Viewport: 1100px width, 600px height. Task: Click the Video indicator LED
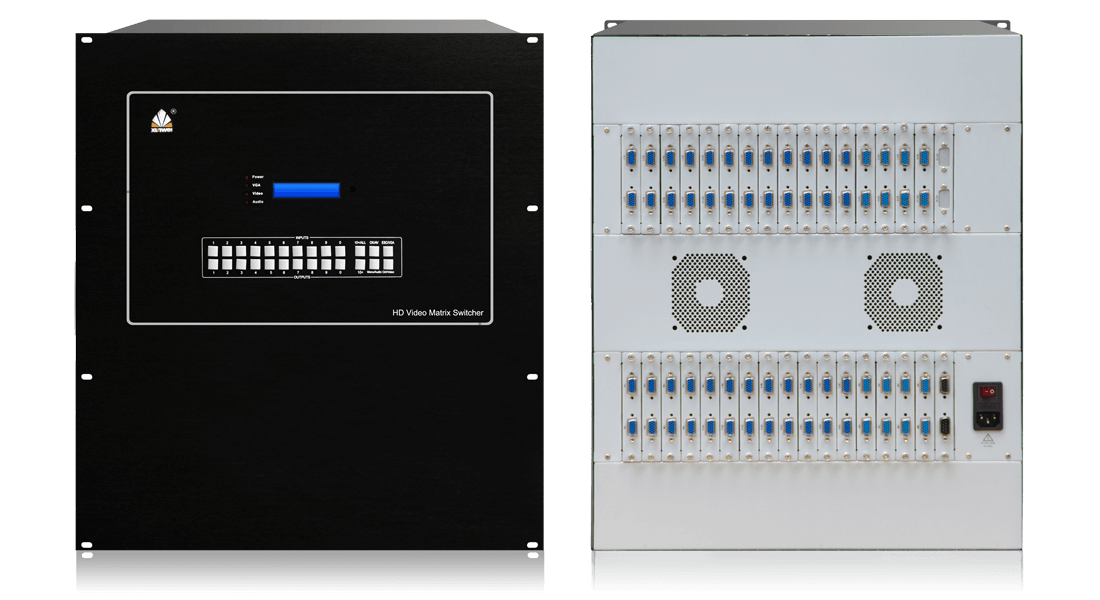(247, 193)
